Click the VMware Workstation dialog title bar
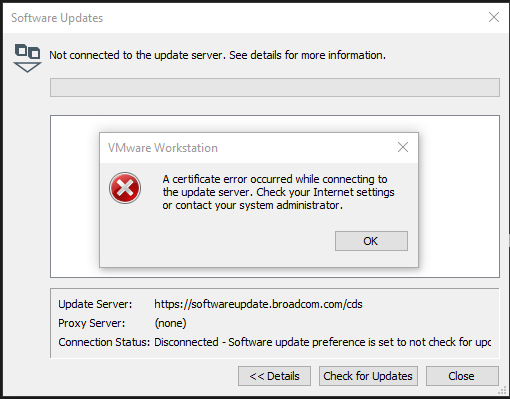 (248, 148)
